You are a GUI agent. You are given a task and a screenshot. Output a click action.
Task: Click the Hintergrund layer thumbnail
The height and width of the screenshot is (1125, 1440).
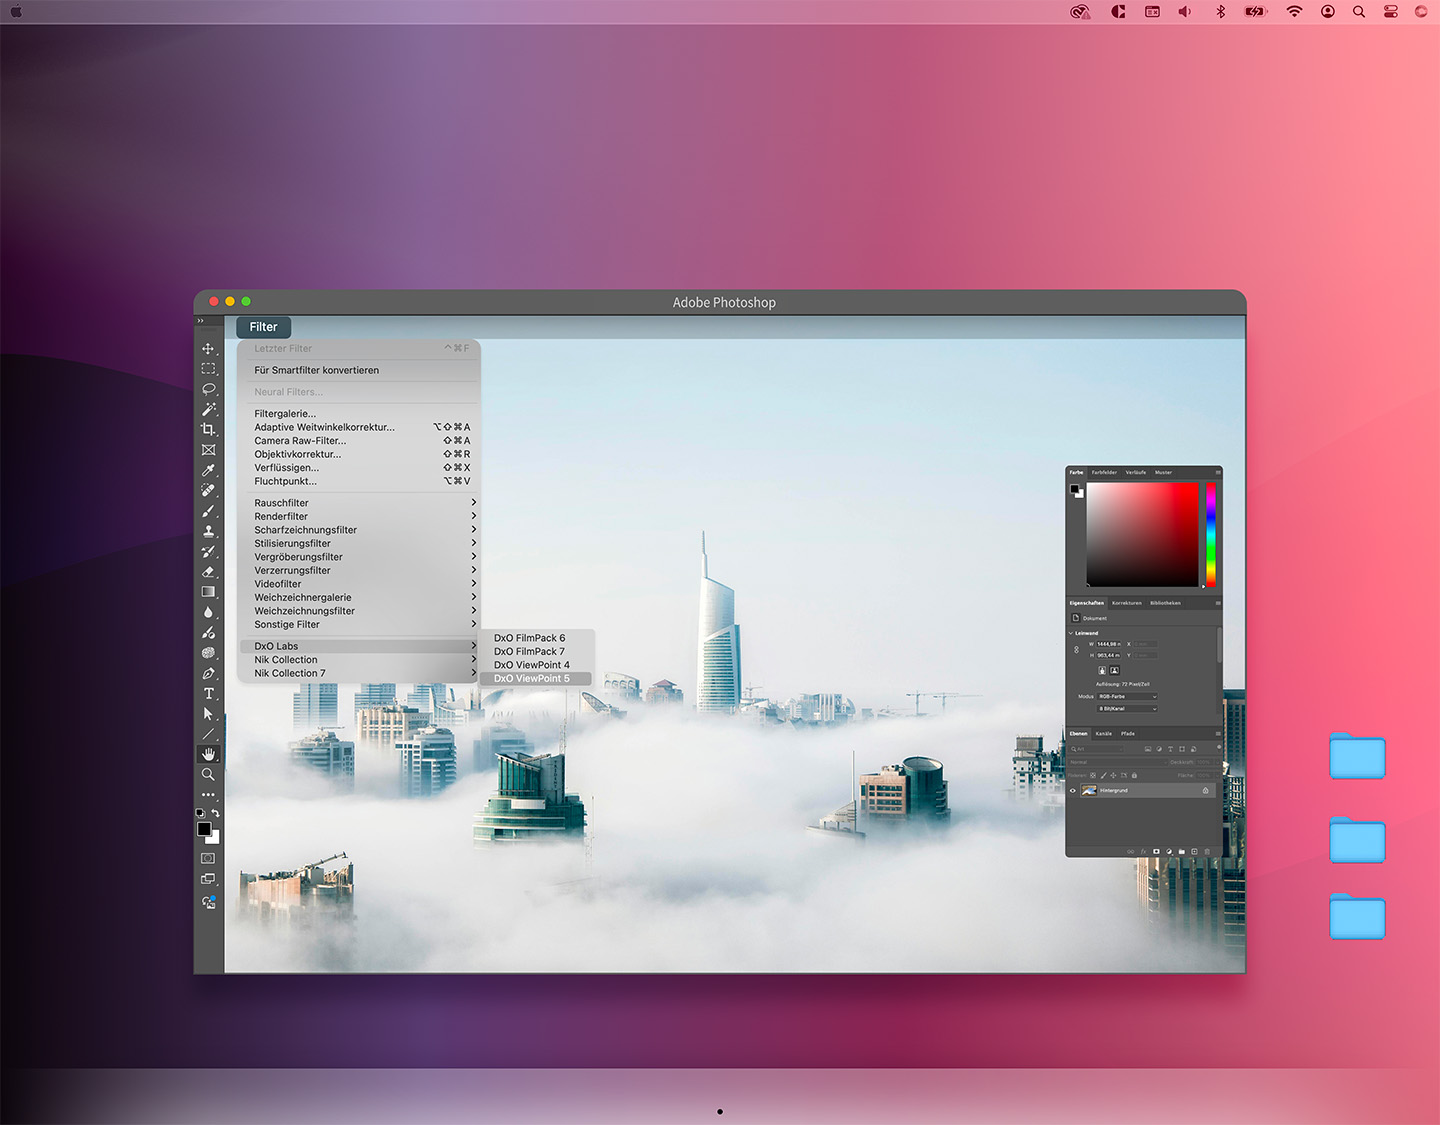1089,791
